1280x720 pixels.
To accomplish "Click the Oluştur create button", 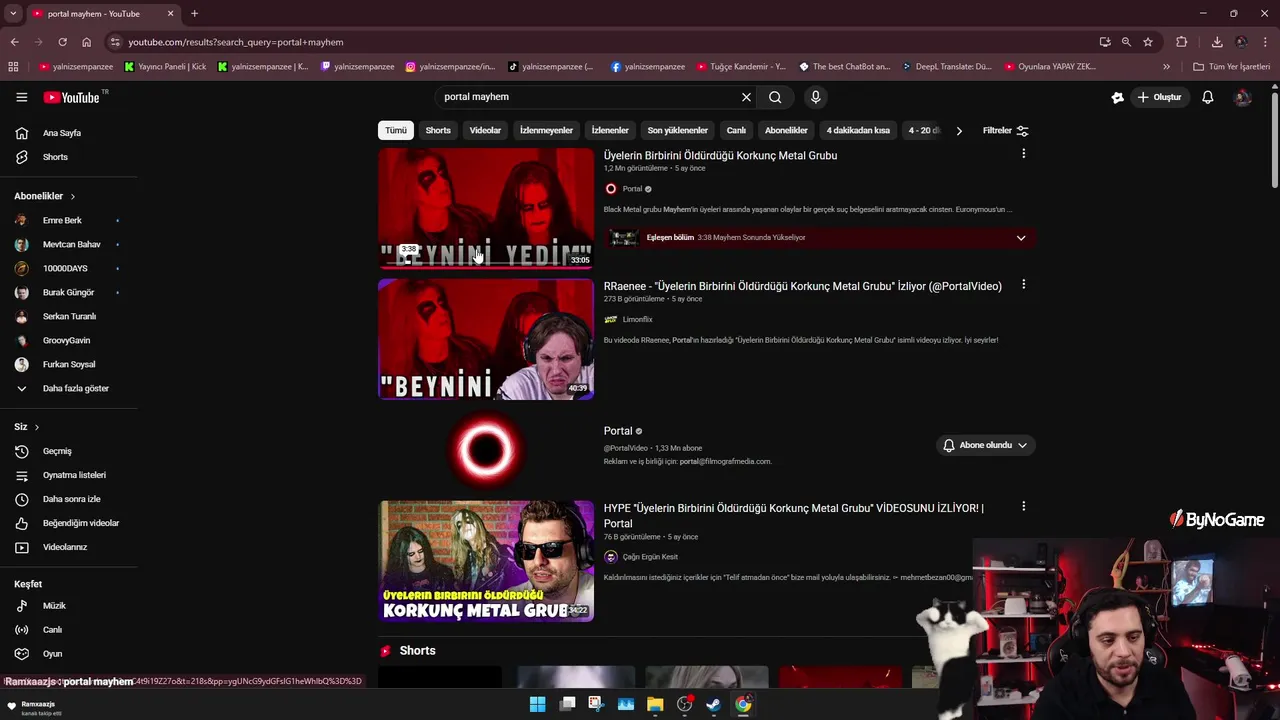I will (x=1159, y=97).
